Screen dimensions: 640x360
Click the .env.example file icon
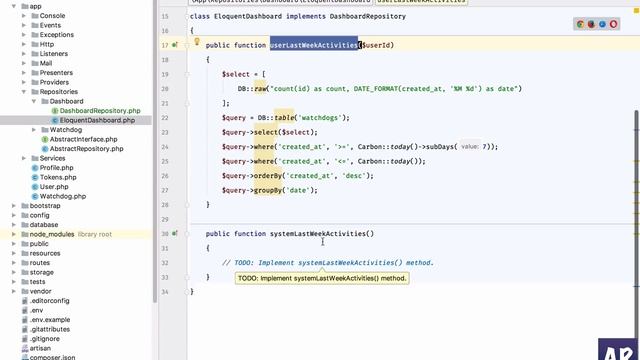tap(25, 320)
